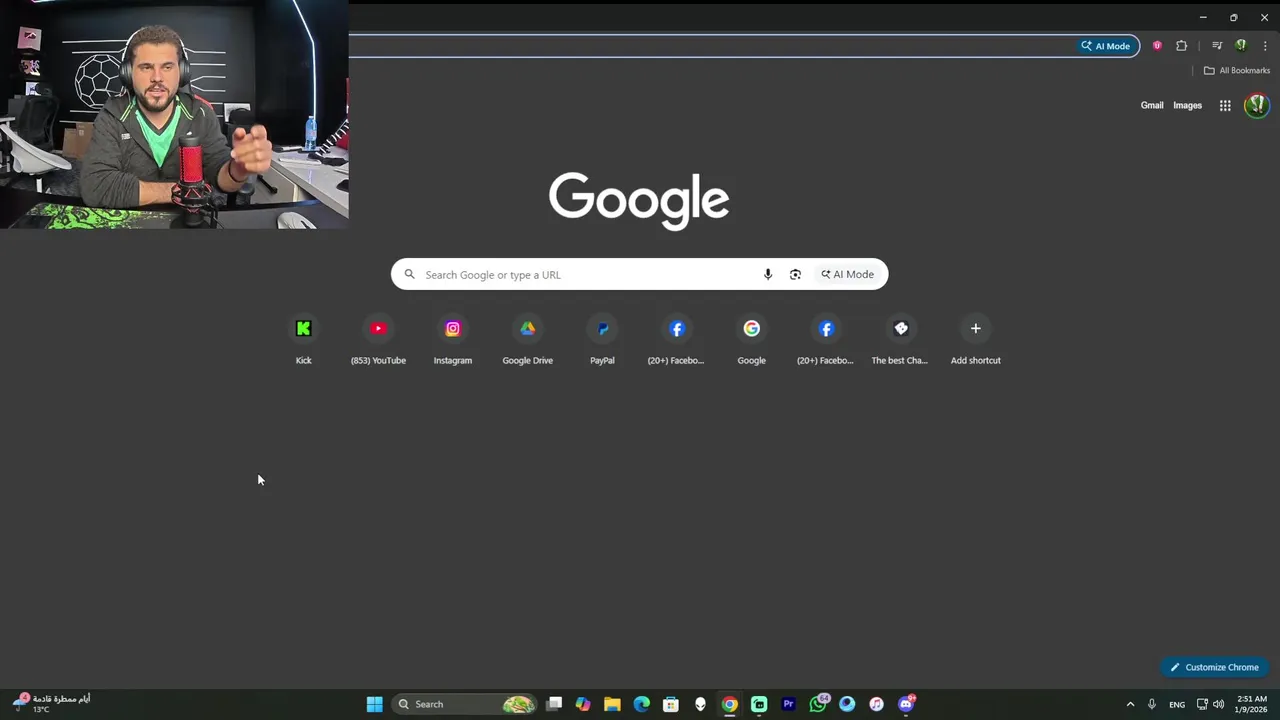Image resolution: width=1280 pixels, height=720 pixels.
Task: Open the Facebook shortcut next to The best Cha...
Action: pos(826,340)
